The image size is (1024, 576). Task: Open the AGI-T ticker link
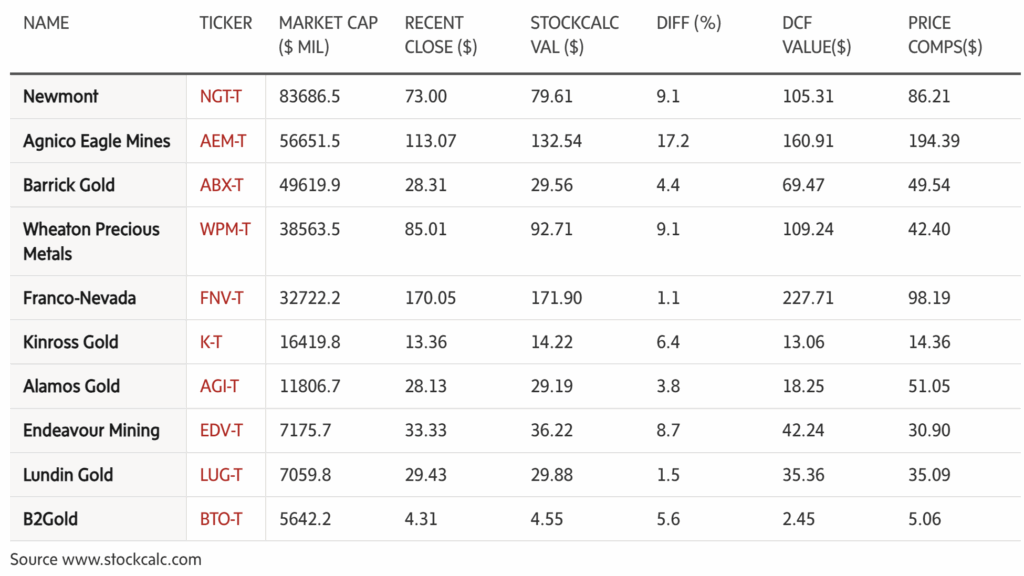click(219, 386)
